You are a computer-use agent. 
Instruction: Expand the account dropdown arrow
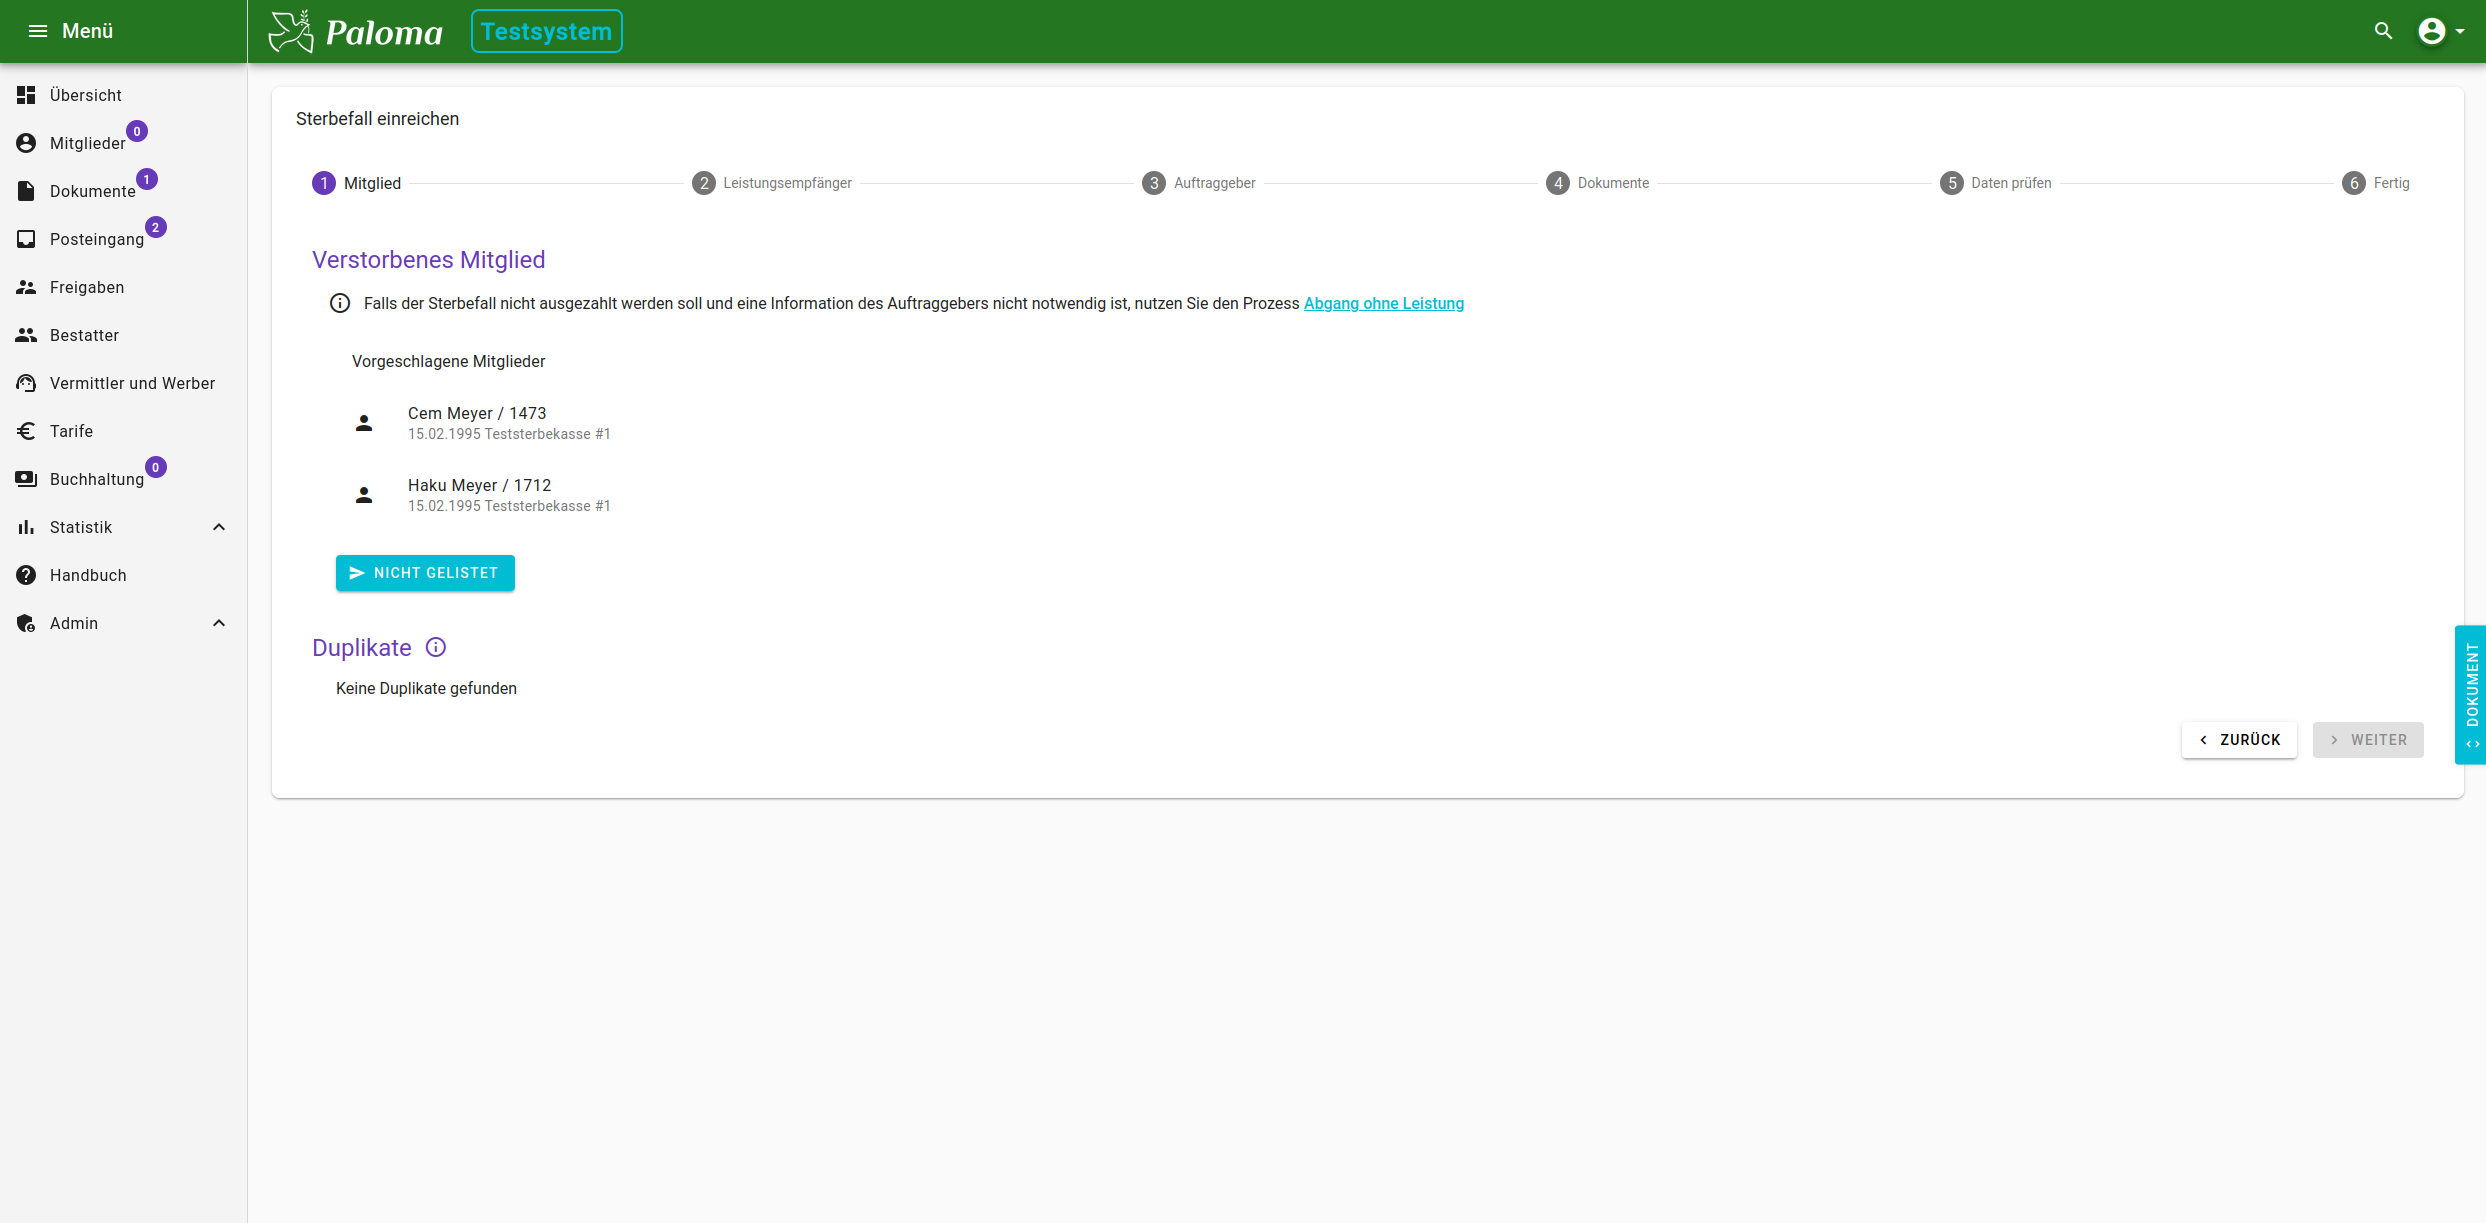pos(2461,32)
